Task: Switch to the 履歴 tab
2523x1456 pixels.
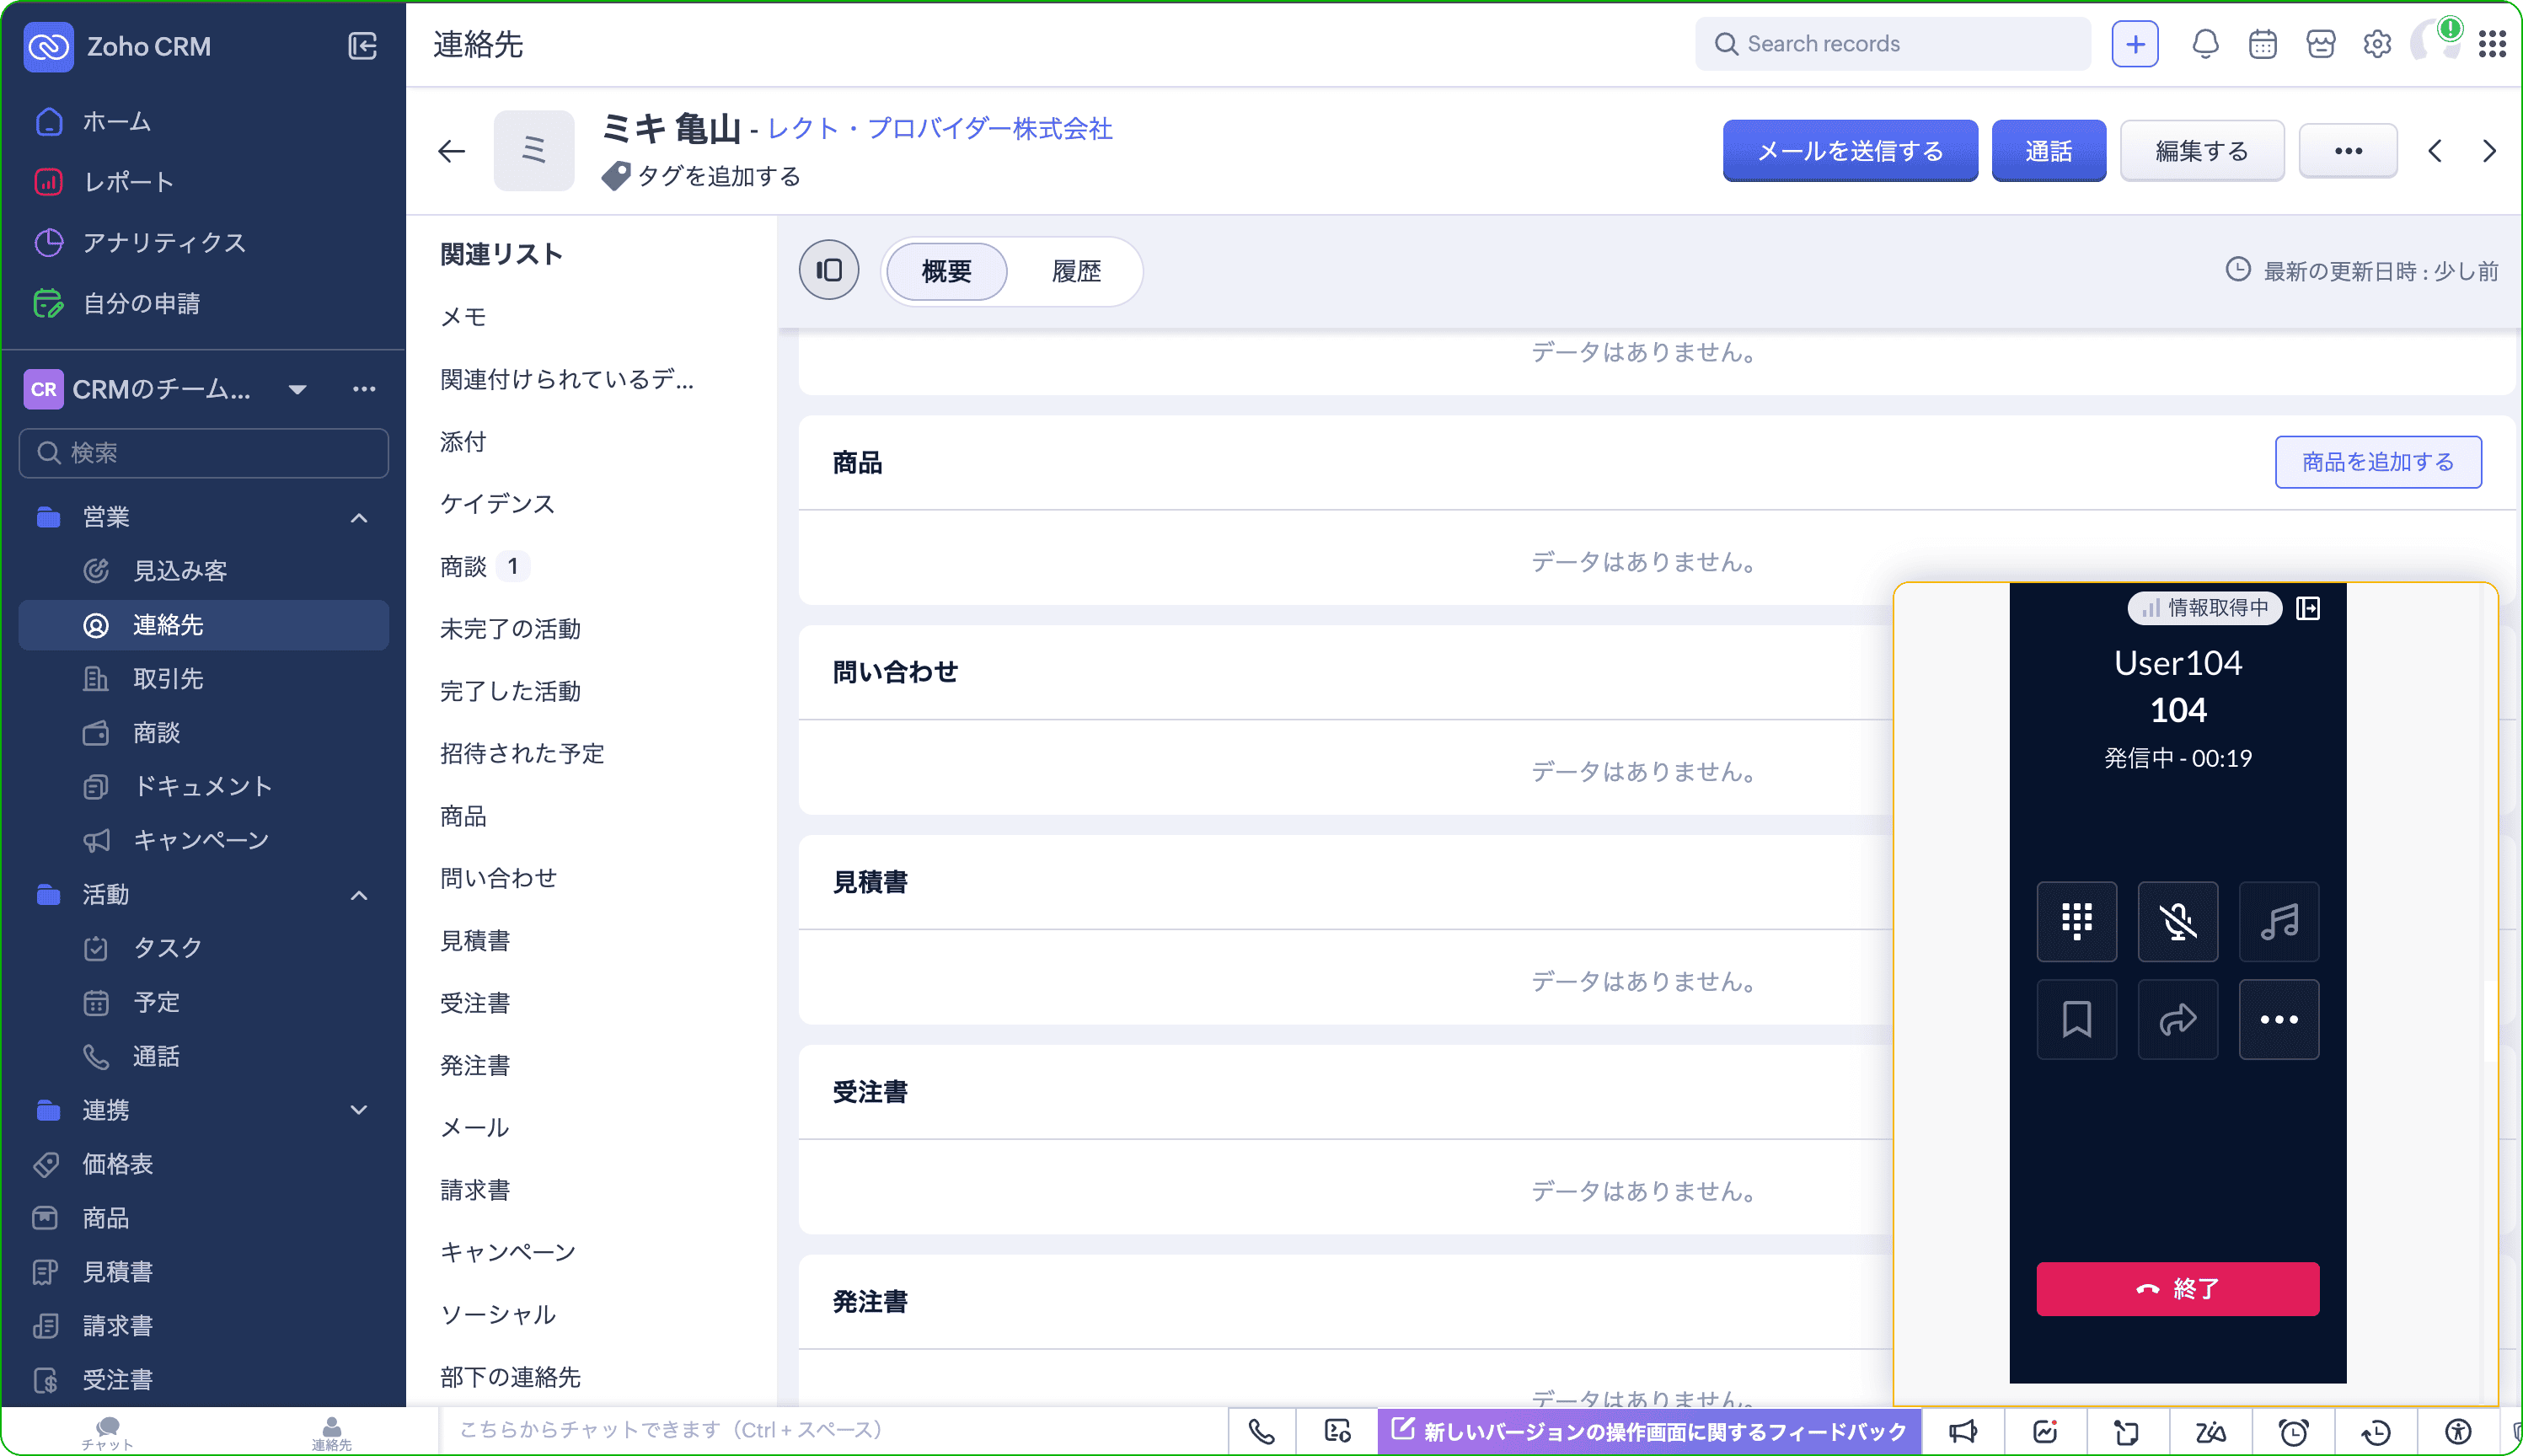Action: 1076,271
